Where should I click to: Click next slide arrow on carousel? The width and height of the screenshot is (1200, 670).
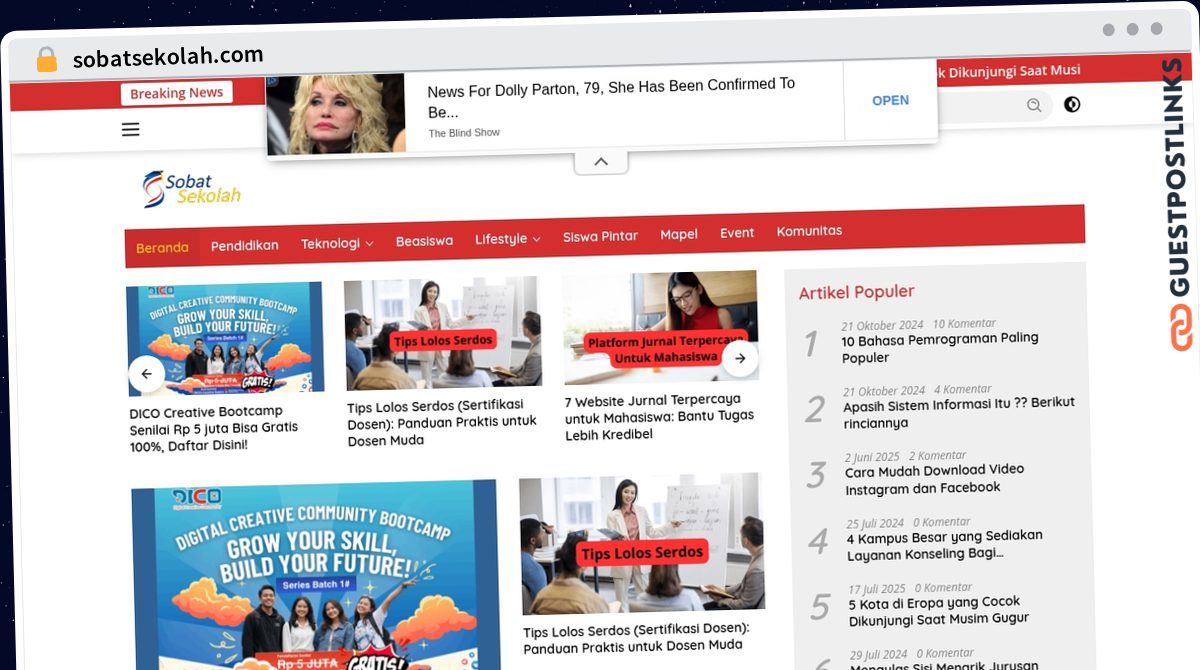pos(740,358)
